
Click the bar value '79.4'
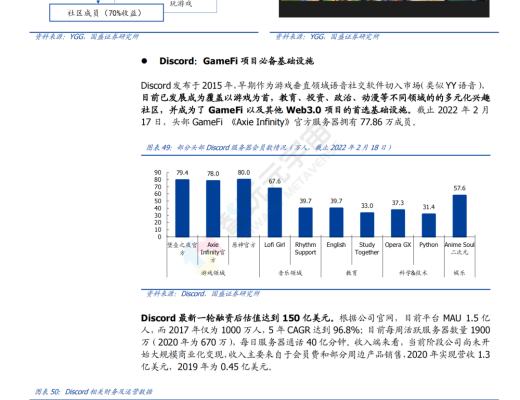(x=182, y=173)
